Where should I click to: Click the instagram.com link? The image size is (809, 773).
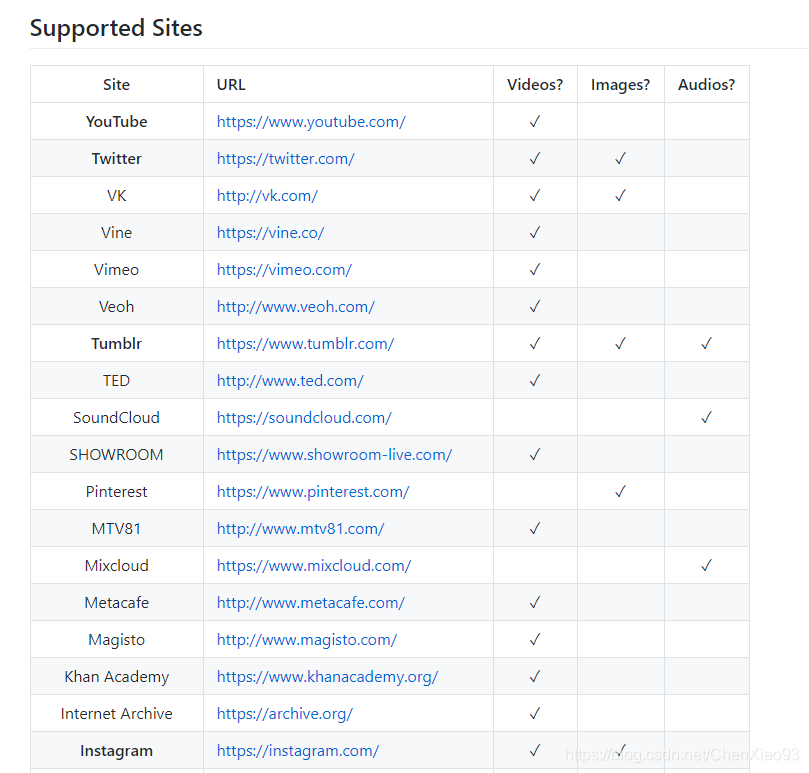(x=298, y=751)
